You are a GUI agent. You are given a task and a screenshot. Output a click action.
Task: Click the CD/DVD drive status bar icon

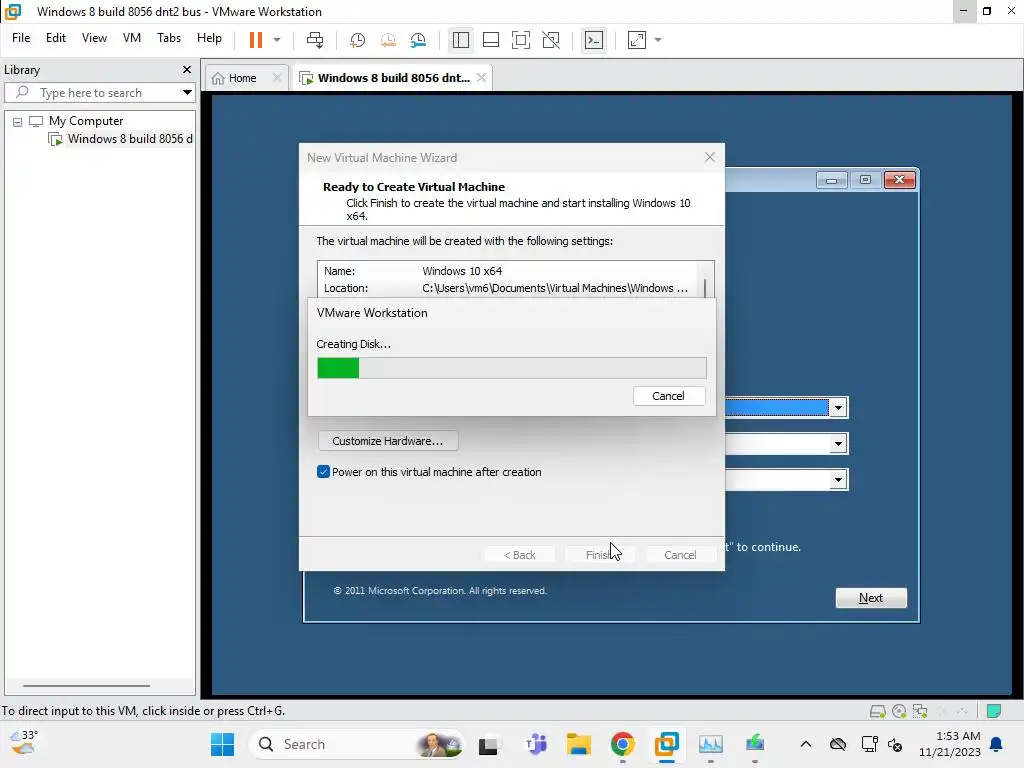899,711
